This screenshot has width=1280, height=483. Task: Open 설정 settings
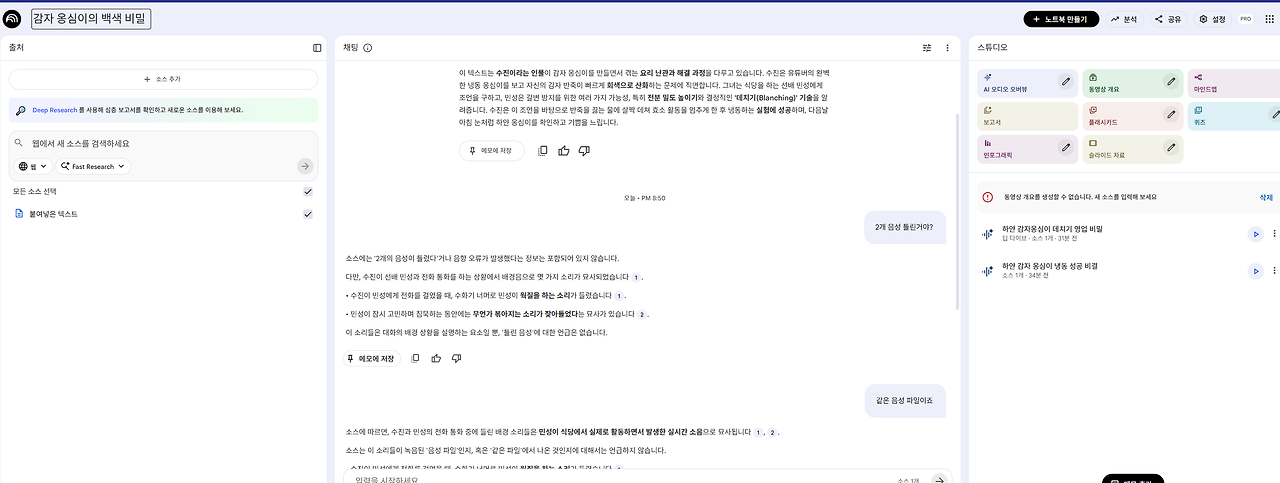1212,19
